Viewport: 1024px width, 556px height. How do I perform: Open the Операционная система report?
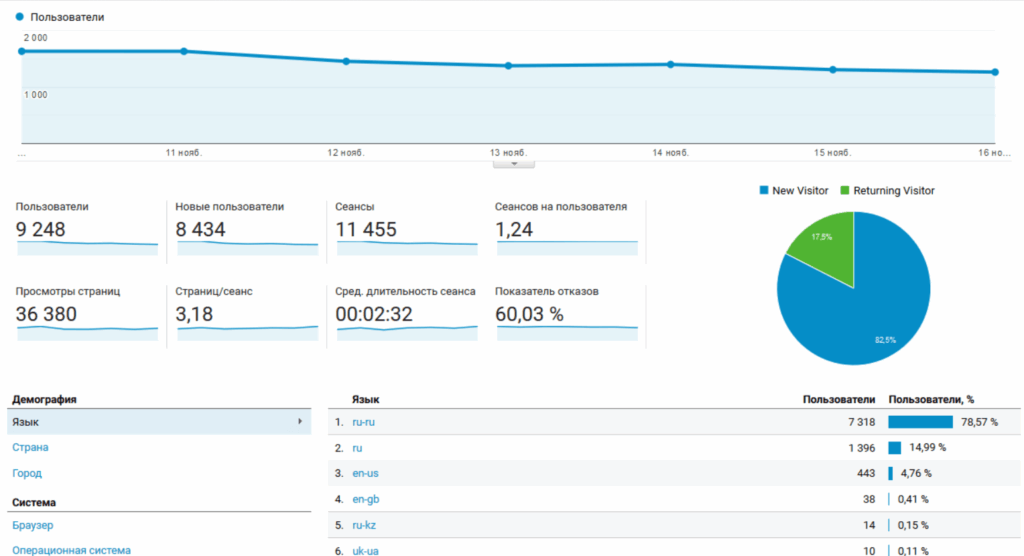[x=71, y=549]
